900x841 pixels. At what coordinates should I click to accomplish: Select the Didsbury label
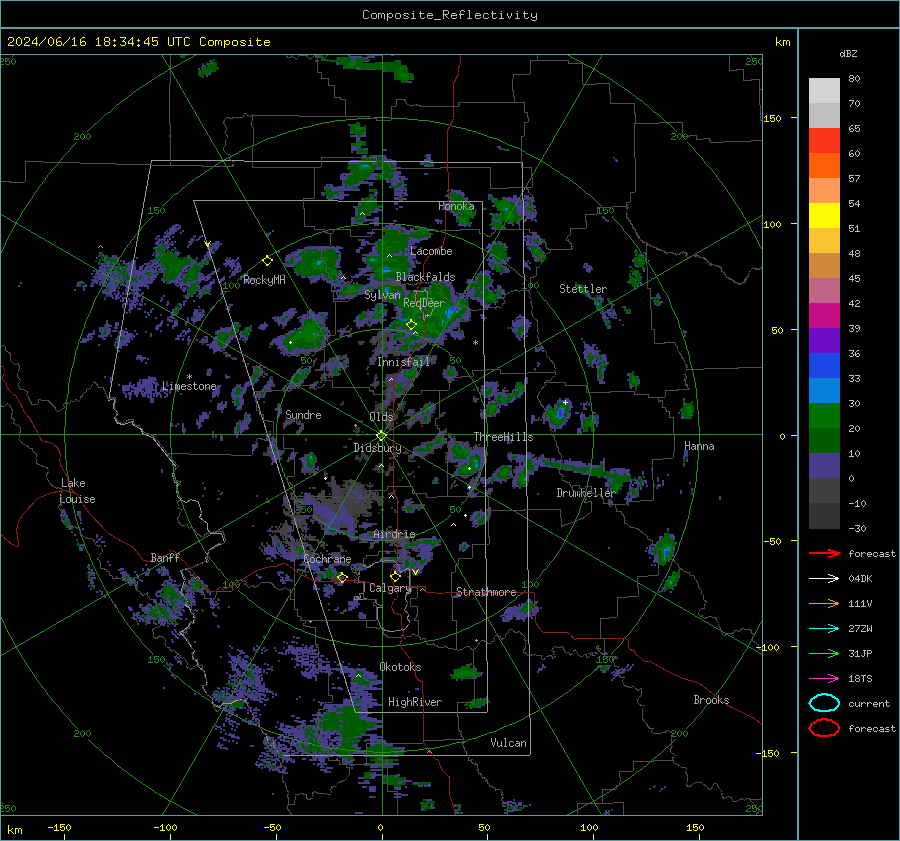(x=377, y=448)
